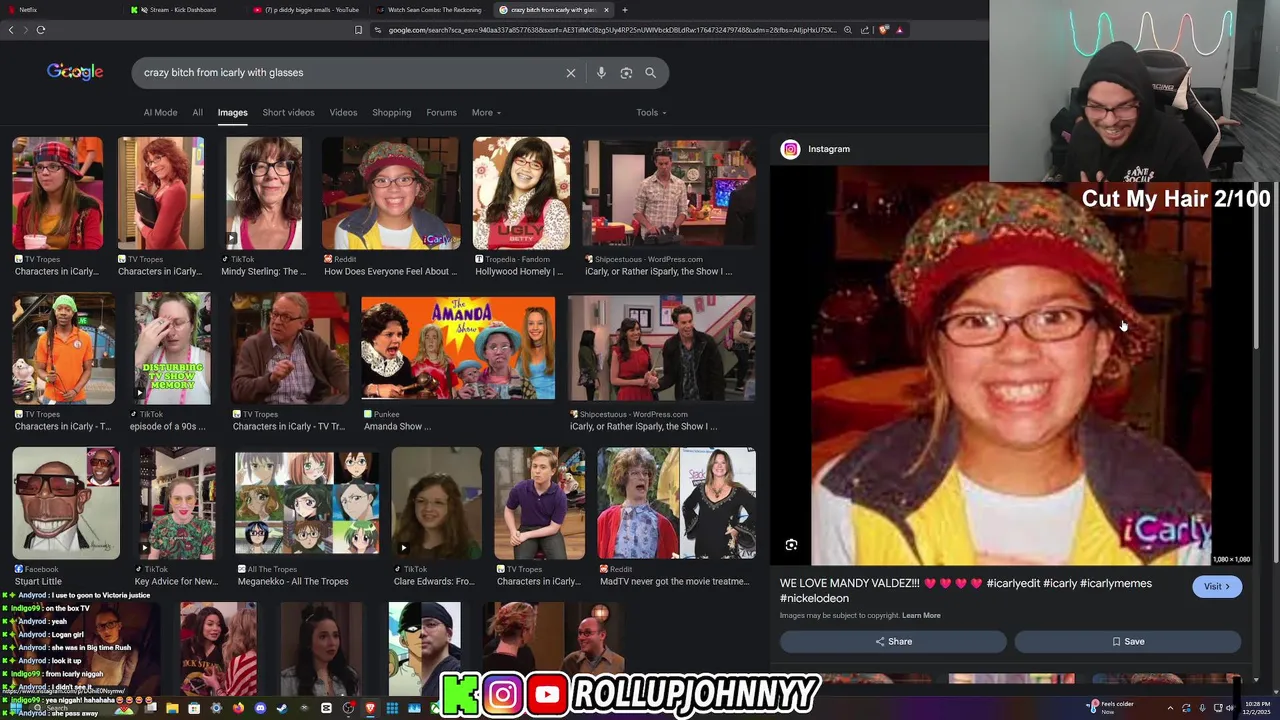
Task: Search inside the image with the Lens icon
Action: pos(791,545)
